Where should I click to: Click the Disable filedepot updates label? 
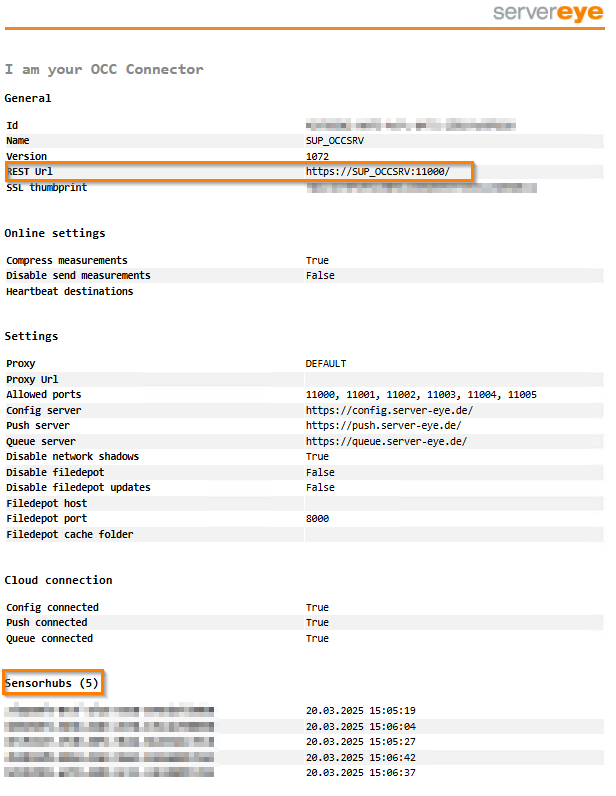78,487
